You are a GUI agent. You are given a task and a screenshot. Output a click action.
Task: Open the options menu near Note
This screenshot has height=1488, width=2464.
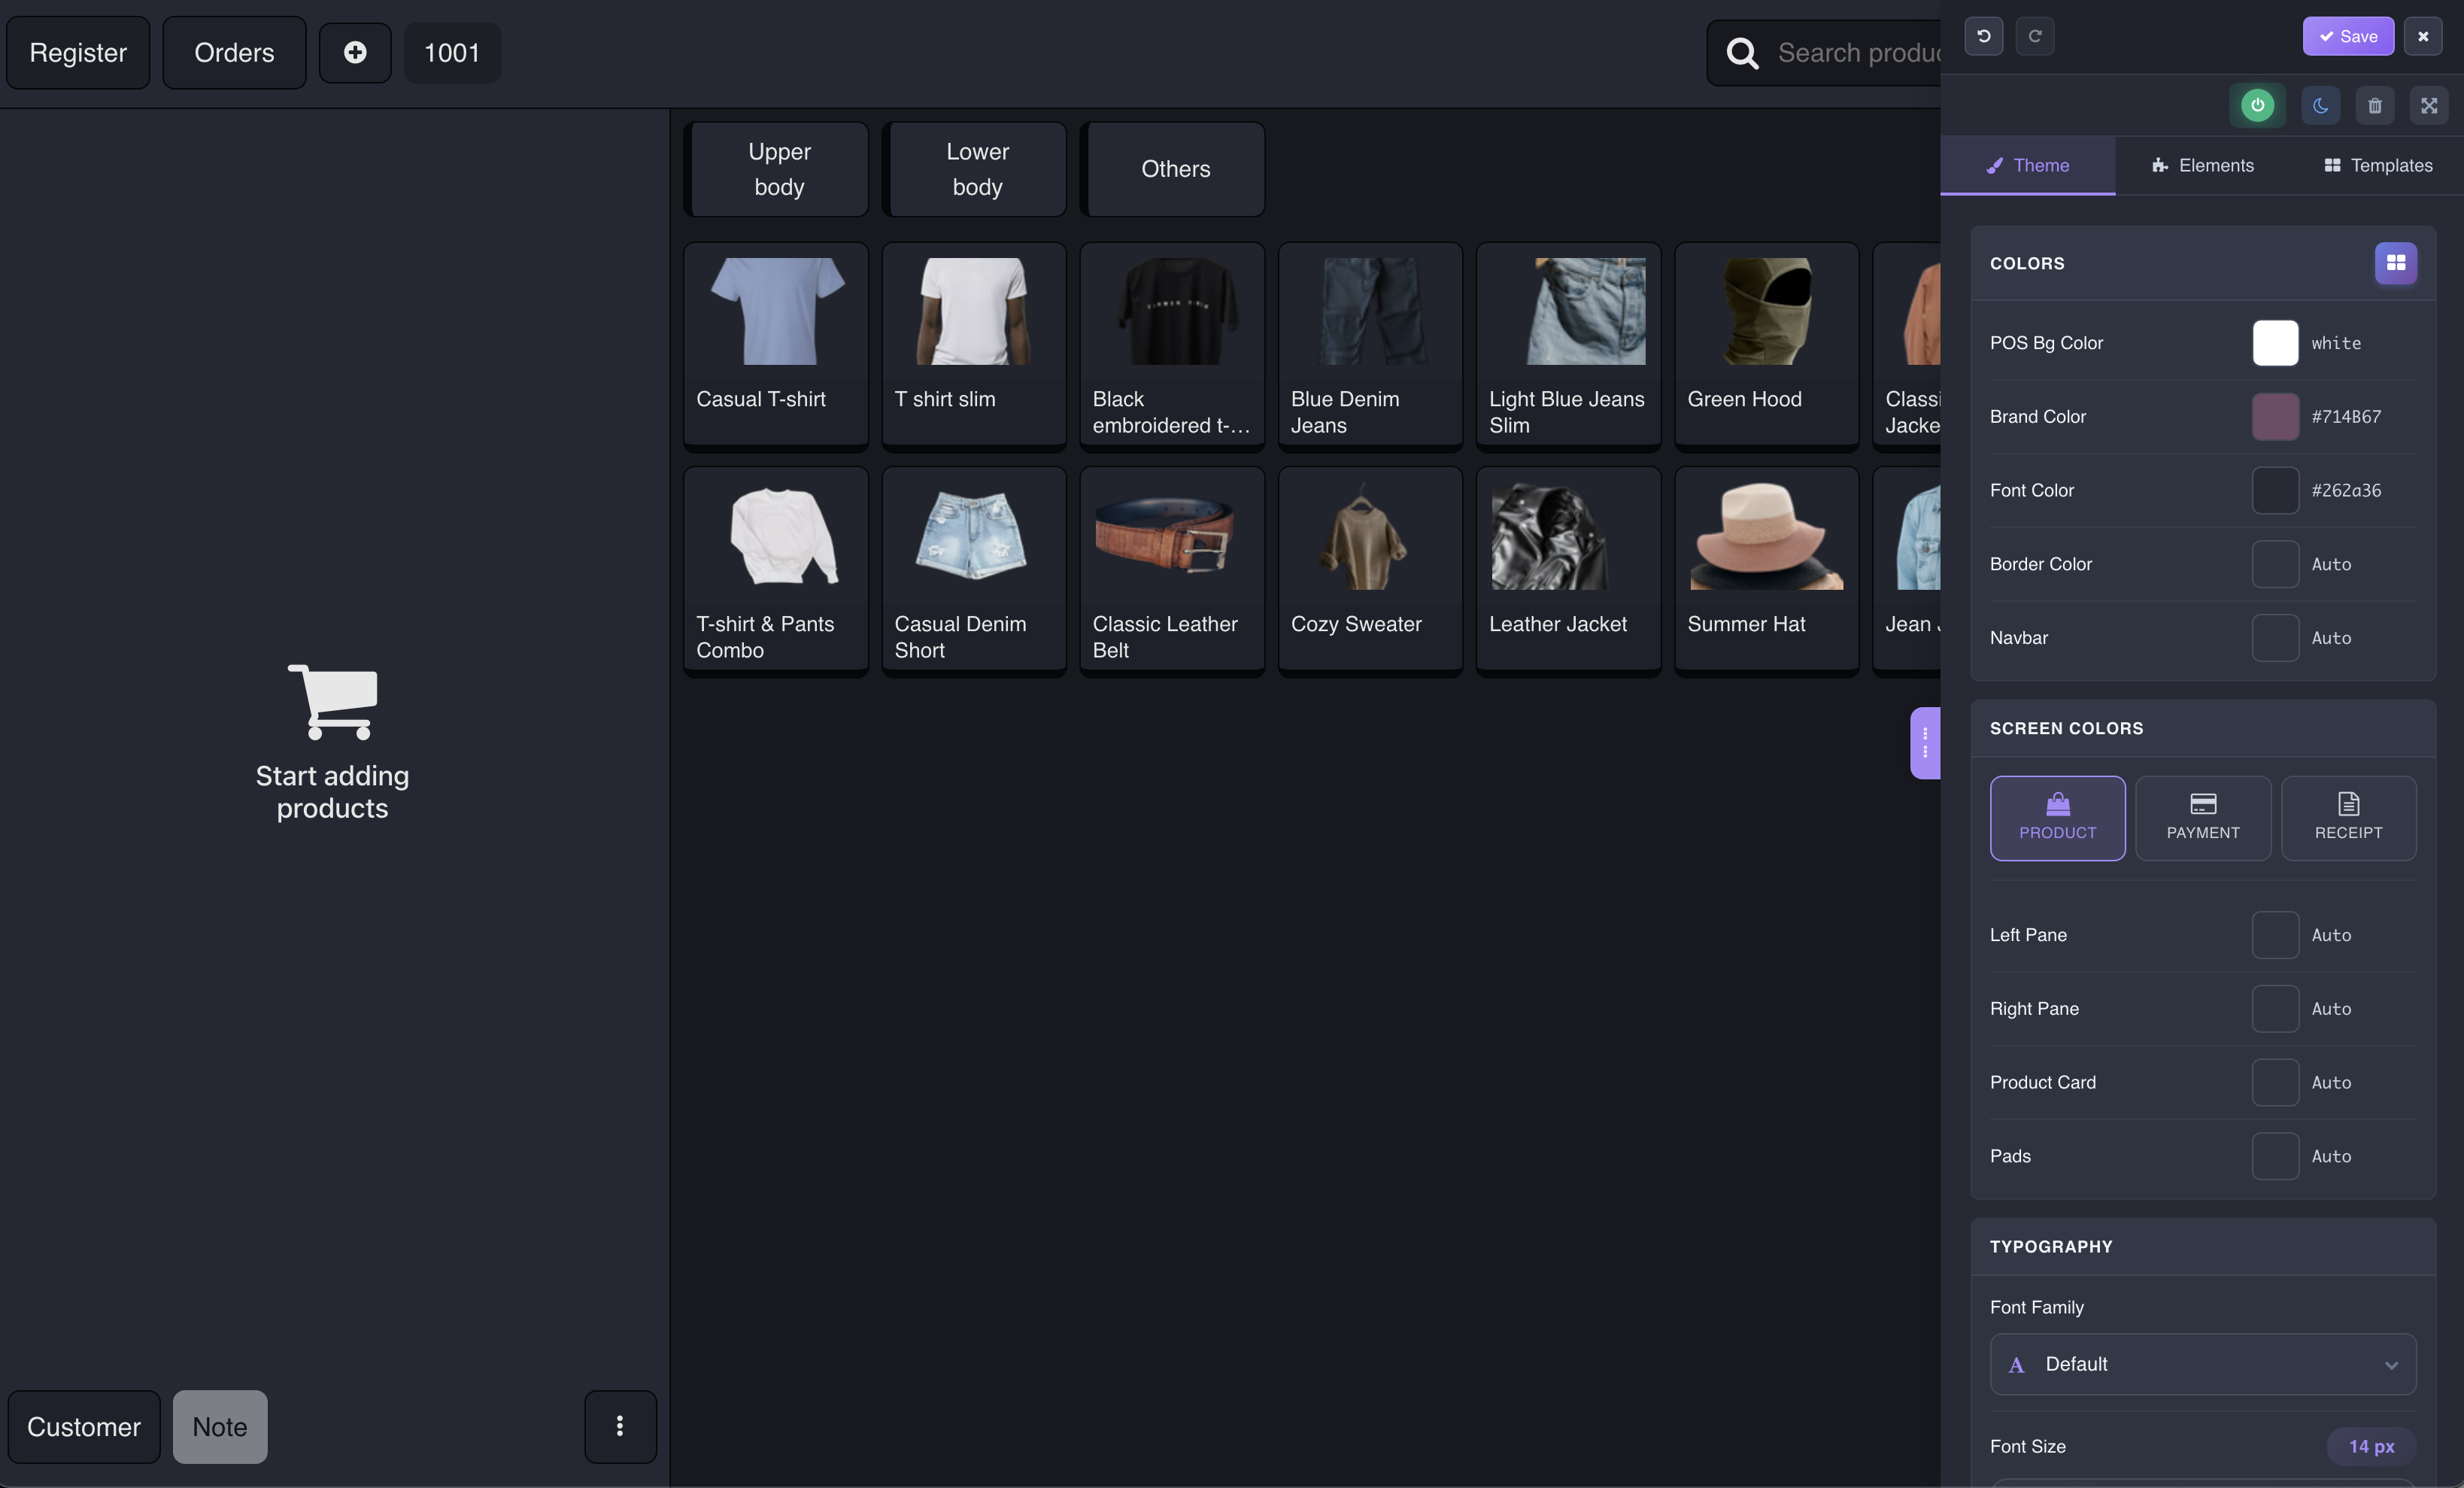click(620, 1427)
